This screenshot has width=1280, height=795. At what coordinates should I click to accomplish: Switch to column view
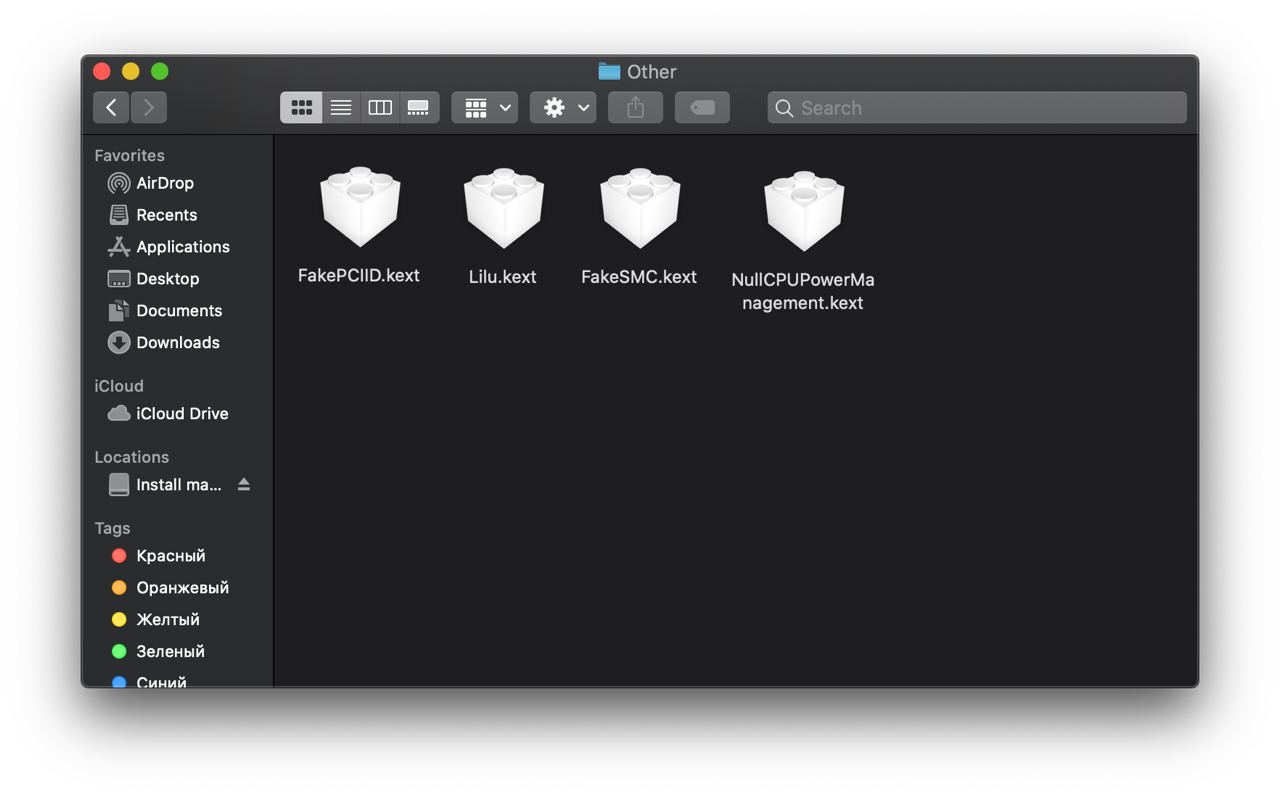click(x=380, y=107)
